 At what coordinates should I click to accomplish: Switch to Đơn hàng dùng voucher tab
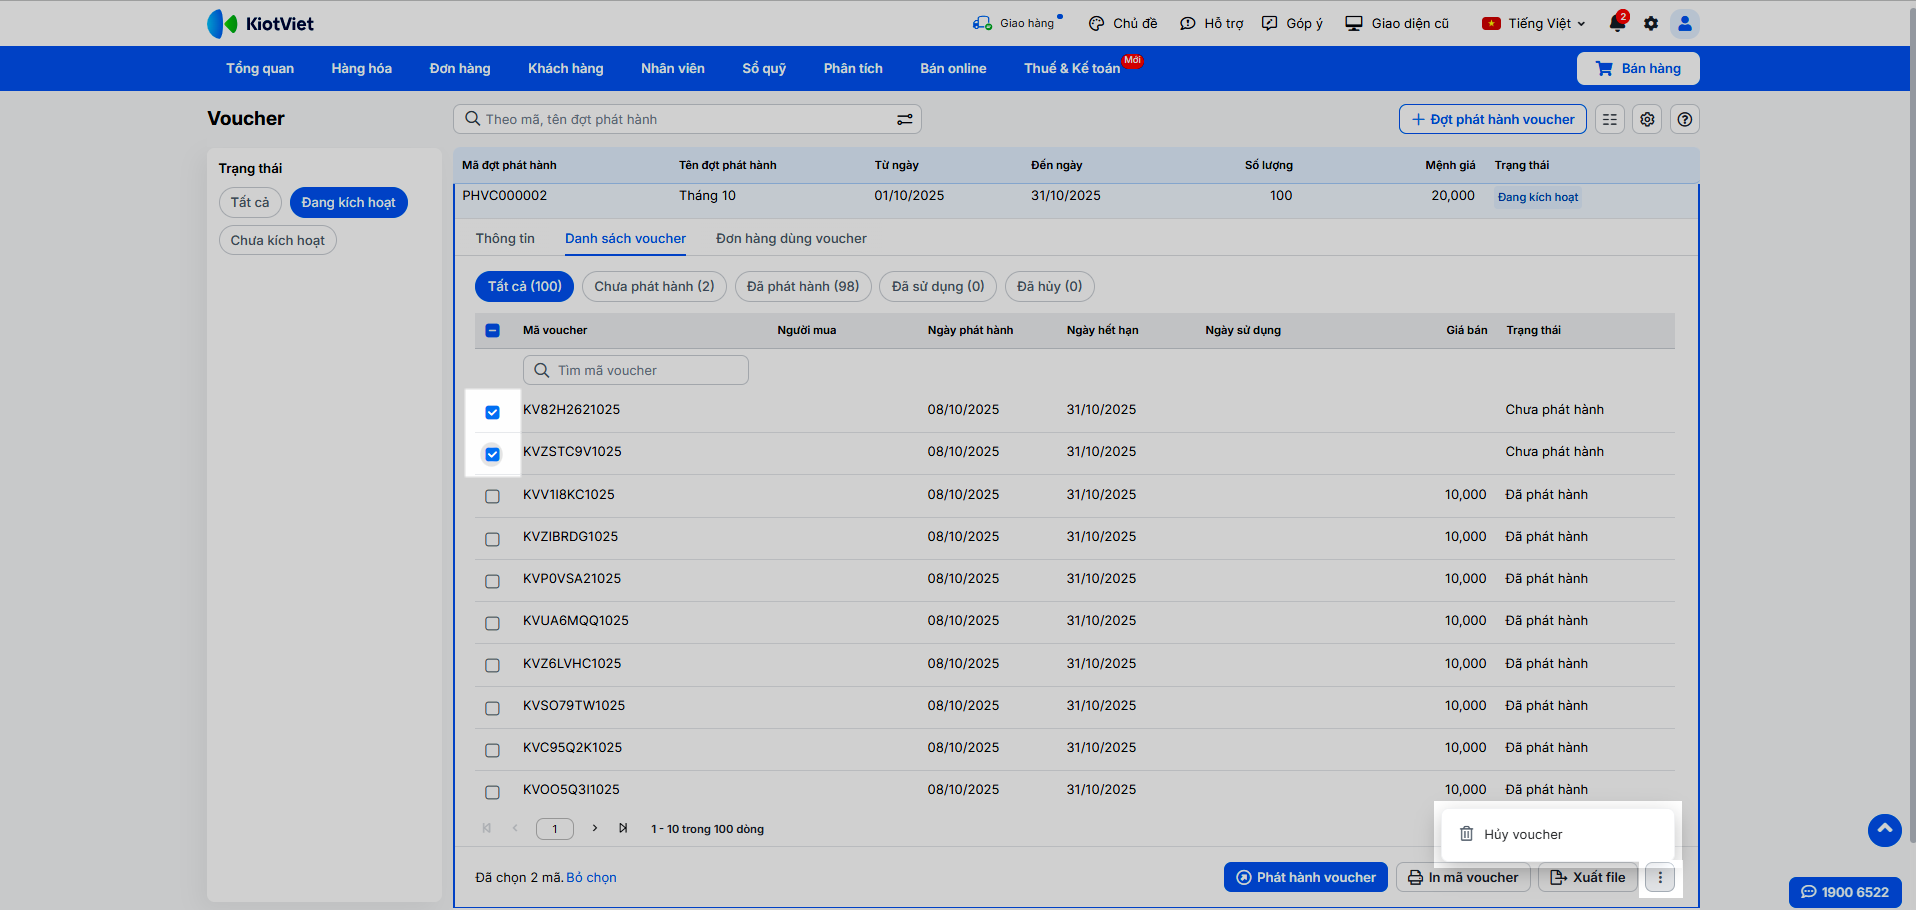pos(791,238)
